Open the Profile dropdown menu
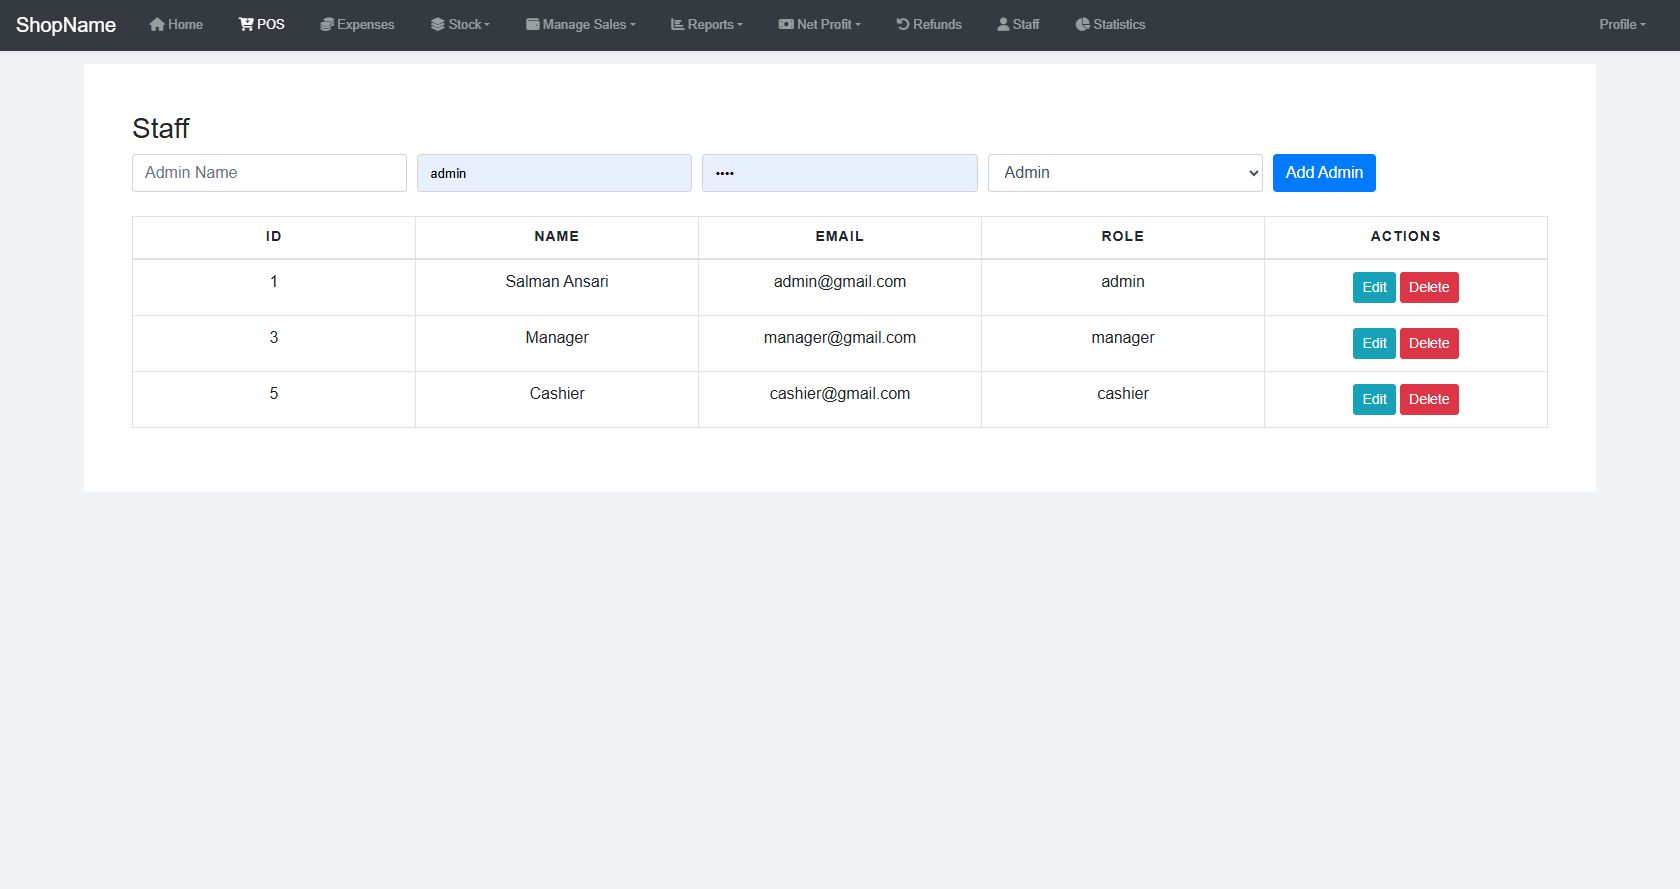This screenshot has height=889, width=1680. [x=1622, y=24]
